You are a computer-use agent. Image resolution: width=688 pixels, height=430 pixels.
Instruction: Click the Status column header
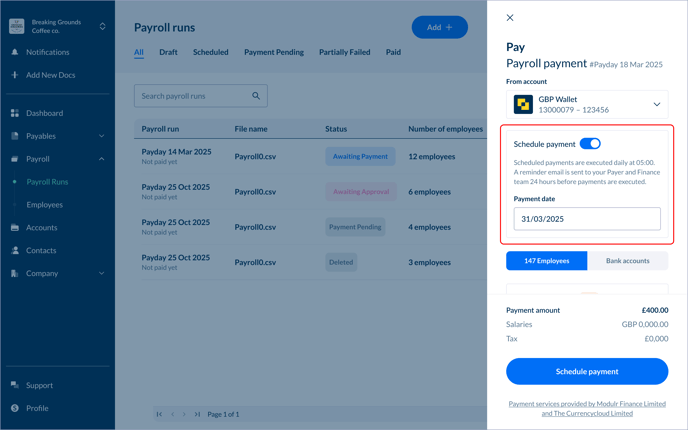tap(336, 129)
